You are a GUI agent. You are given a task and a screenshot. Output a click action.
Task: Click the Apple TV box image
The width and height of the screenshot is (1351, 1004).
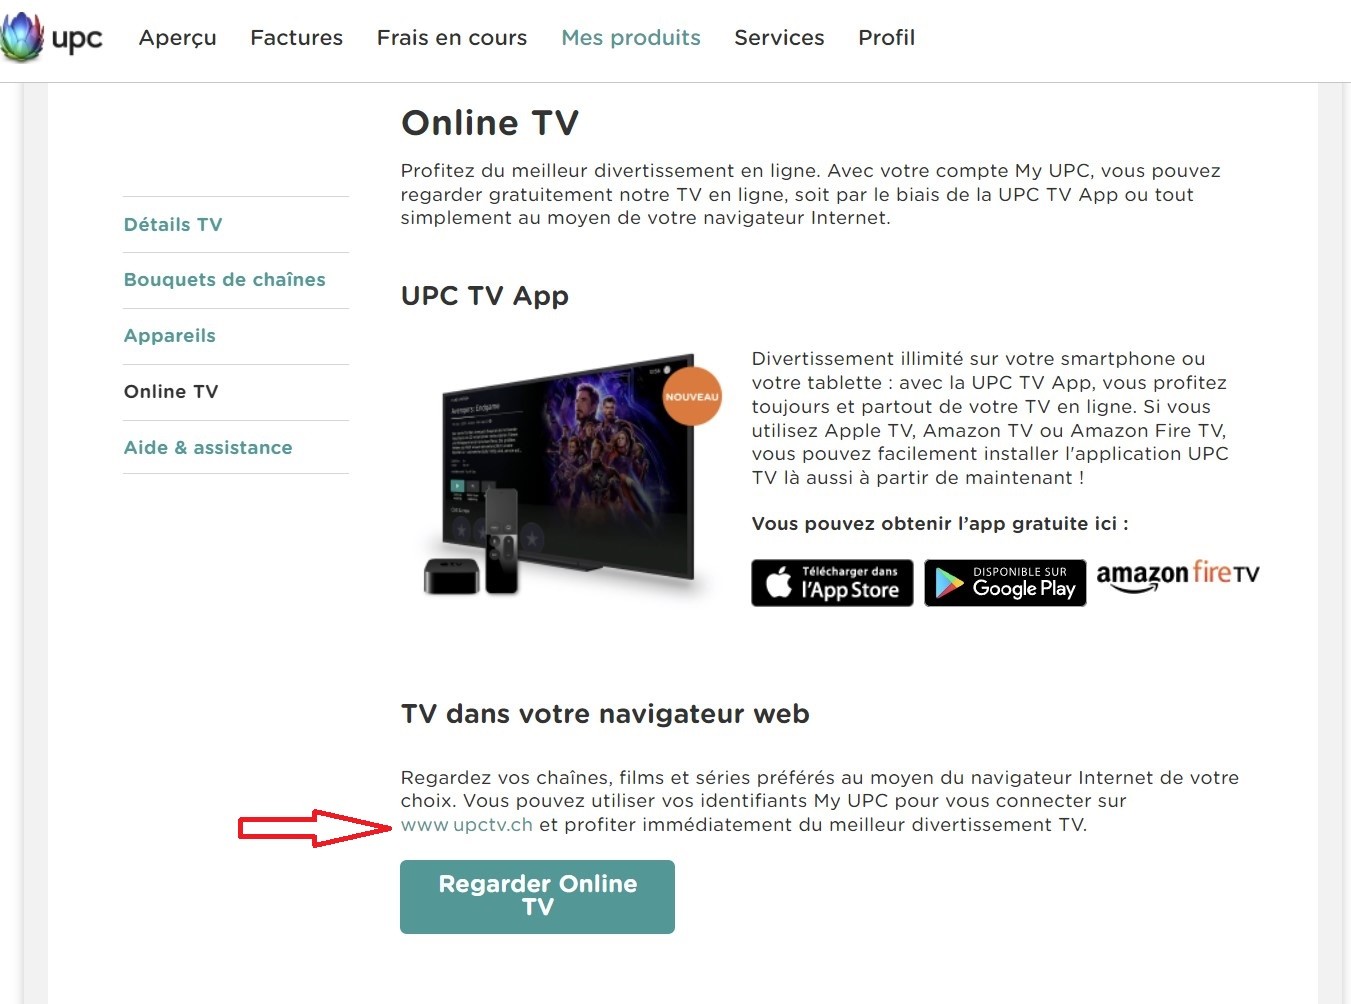(x=451, y=577)
